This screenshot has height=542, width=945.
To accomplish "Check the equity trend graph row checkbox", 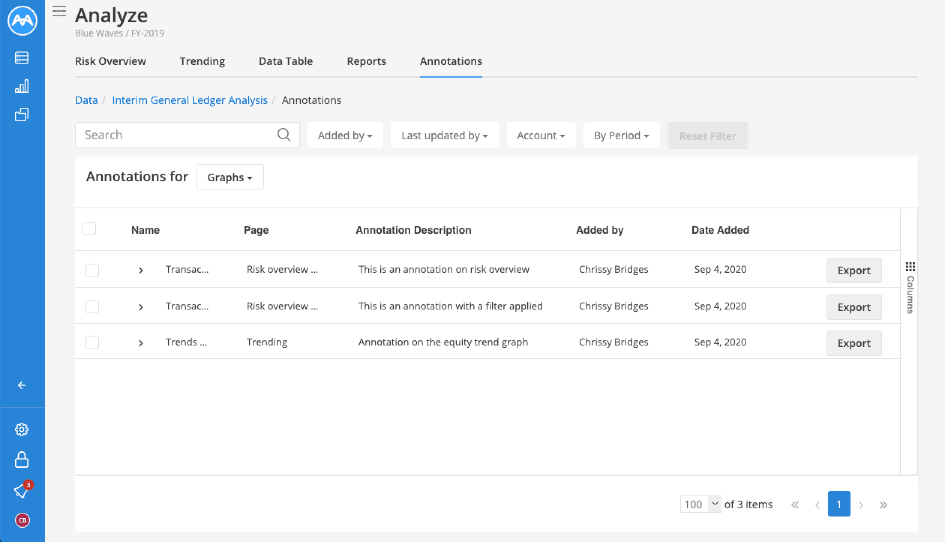I will 92,342.
